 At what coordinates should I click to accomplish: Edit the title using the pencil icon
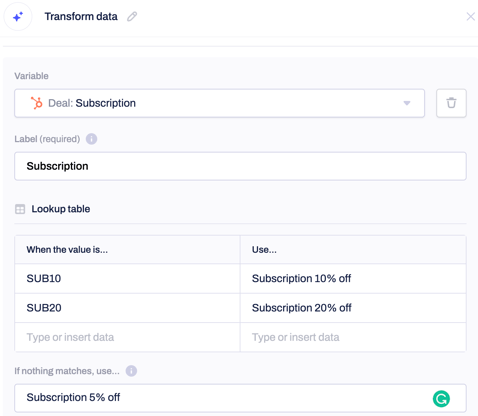pos(132,16)
